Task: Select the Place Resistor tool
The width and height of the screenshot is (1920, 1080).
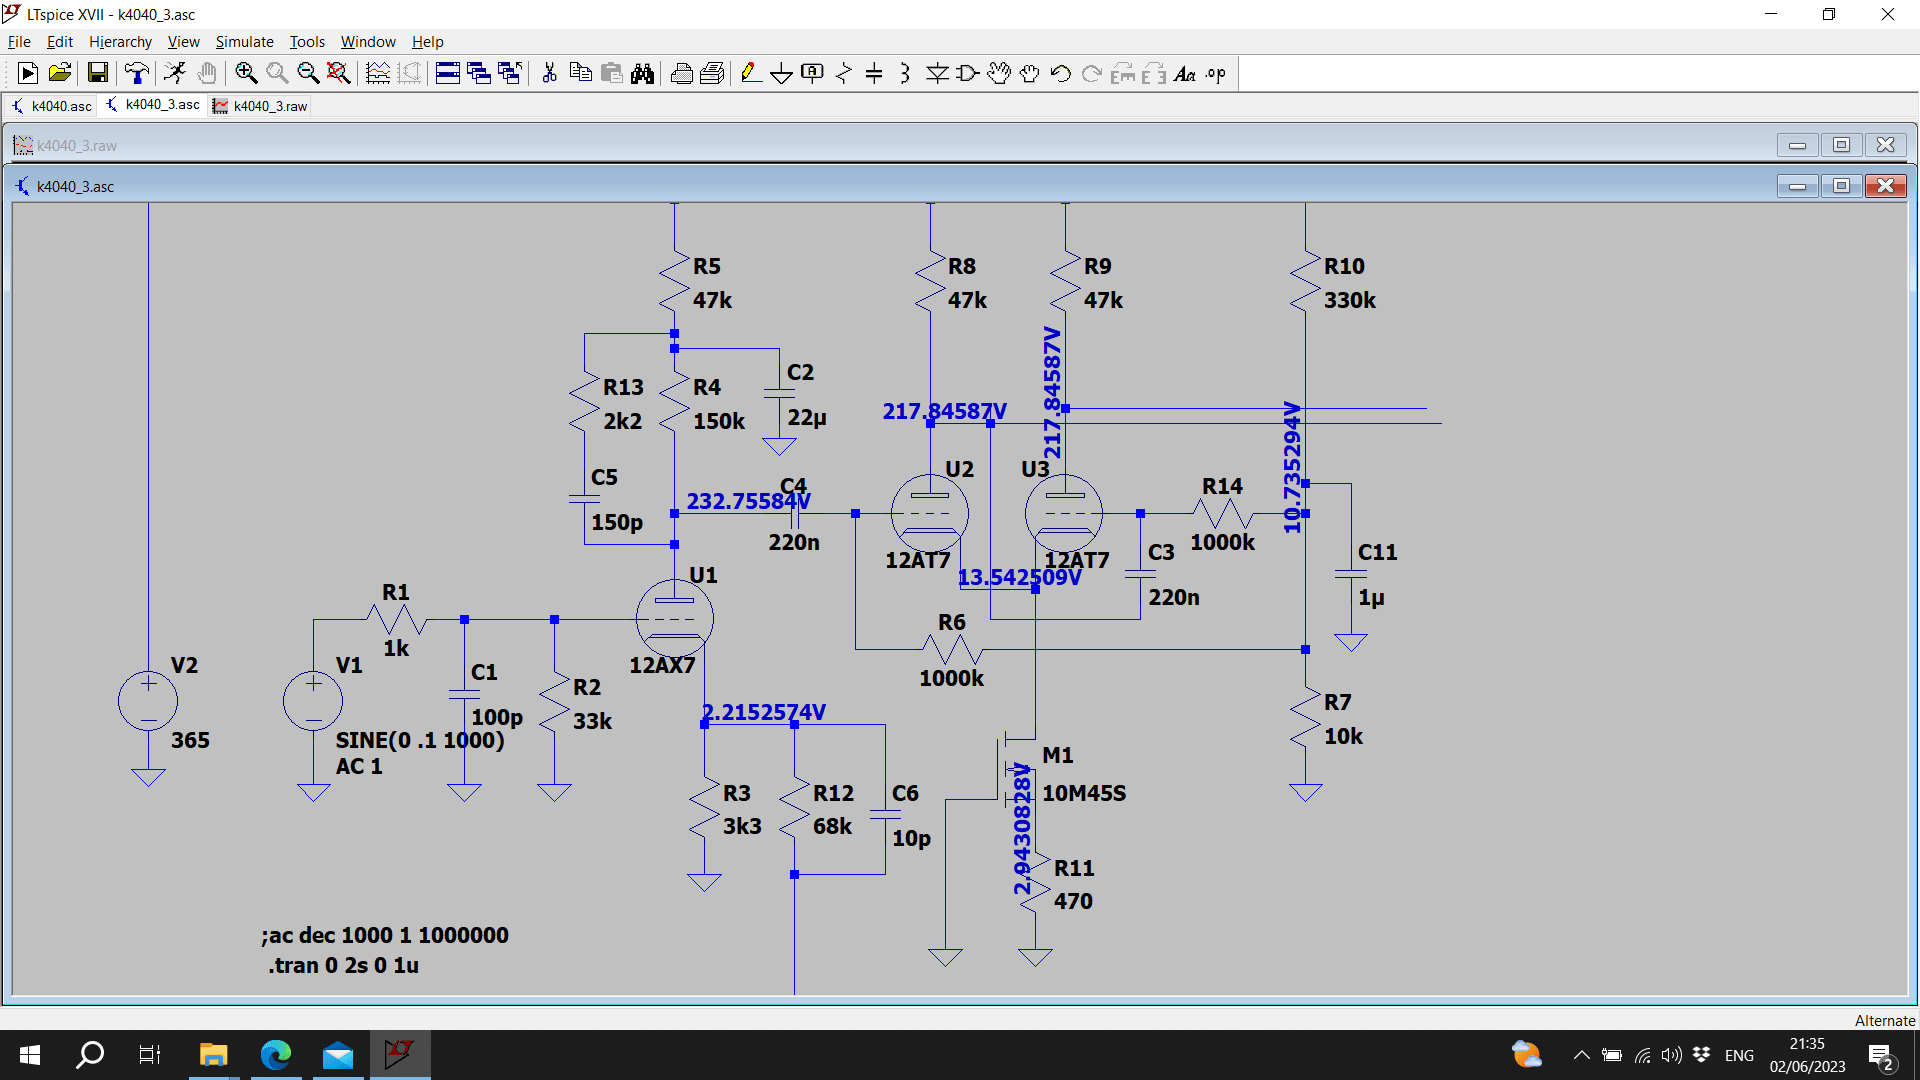Action: (844, 73)
